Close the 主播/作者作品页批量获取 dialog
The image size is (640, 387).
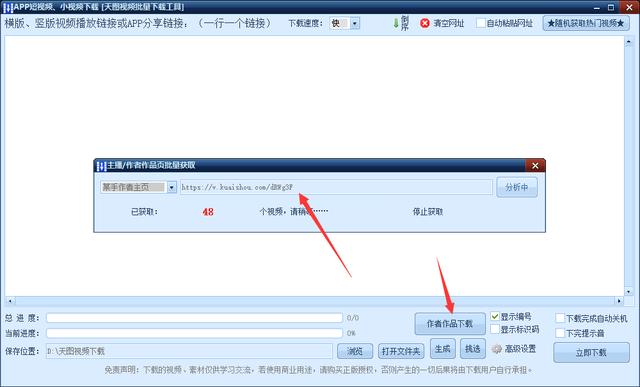[x=535, y=165]
